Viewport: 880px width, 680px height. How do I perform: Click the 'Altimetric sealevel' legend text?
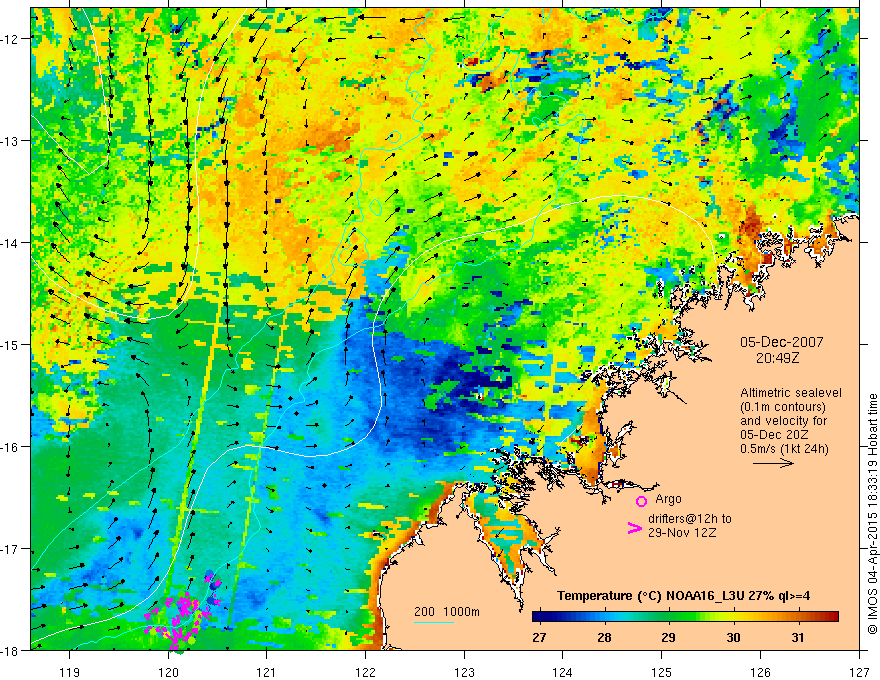(x=791, y=393)
